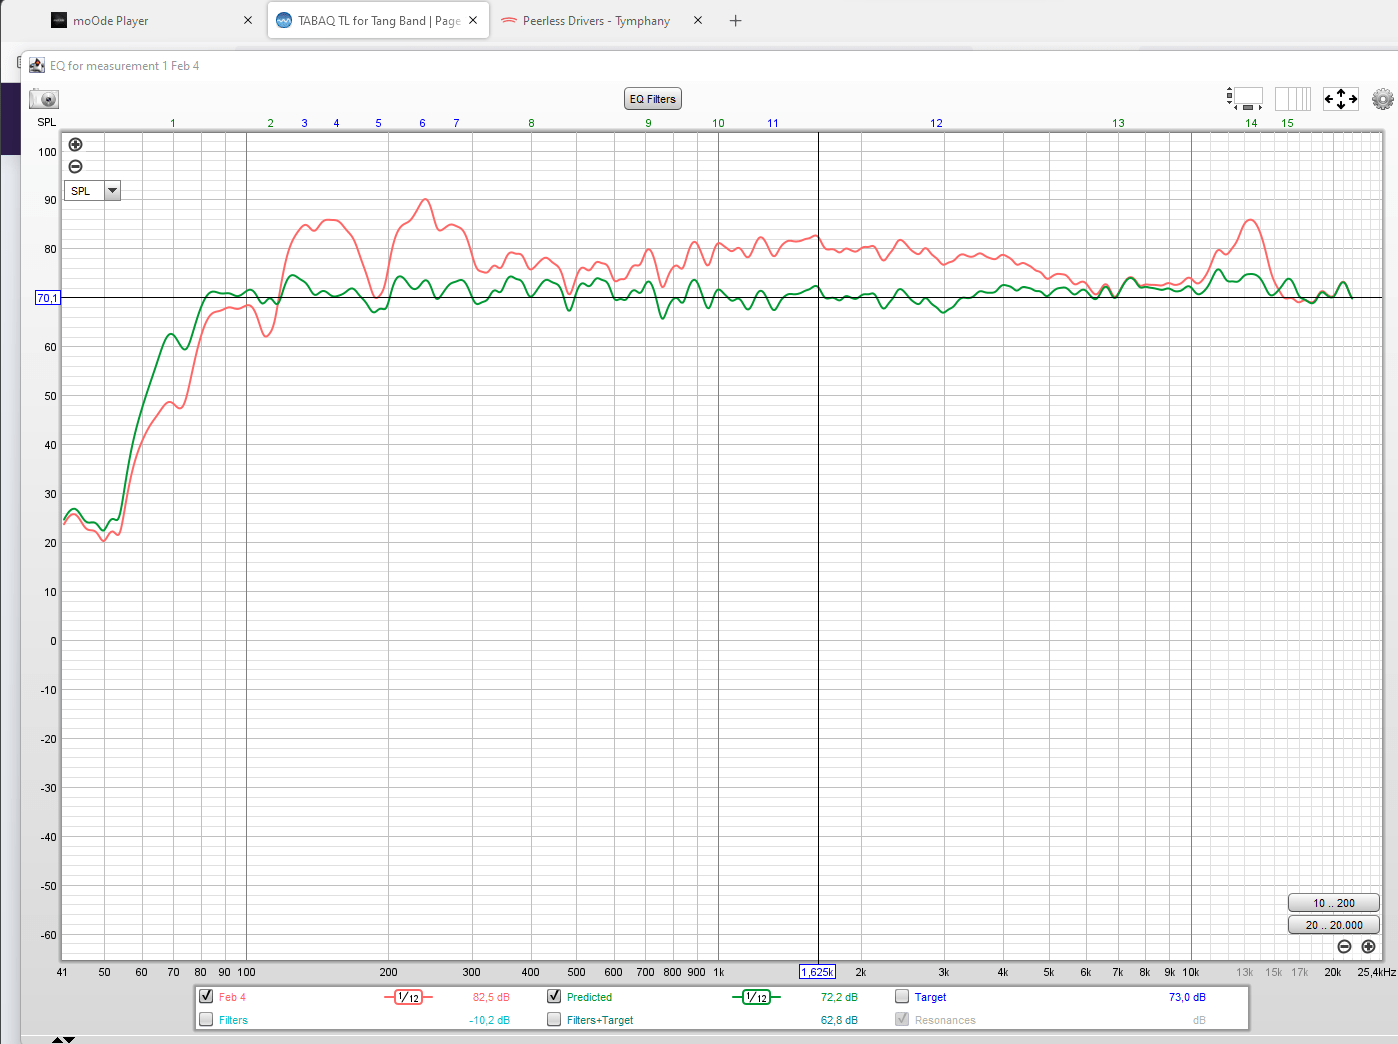Enable the Target trace checkbox
Screen dimensions: 1398x1044
(x=902, y=996)
